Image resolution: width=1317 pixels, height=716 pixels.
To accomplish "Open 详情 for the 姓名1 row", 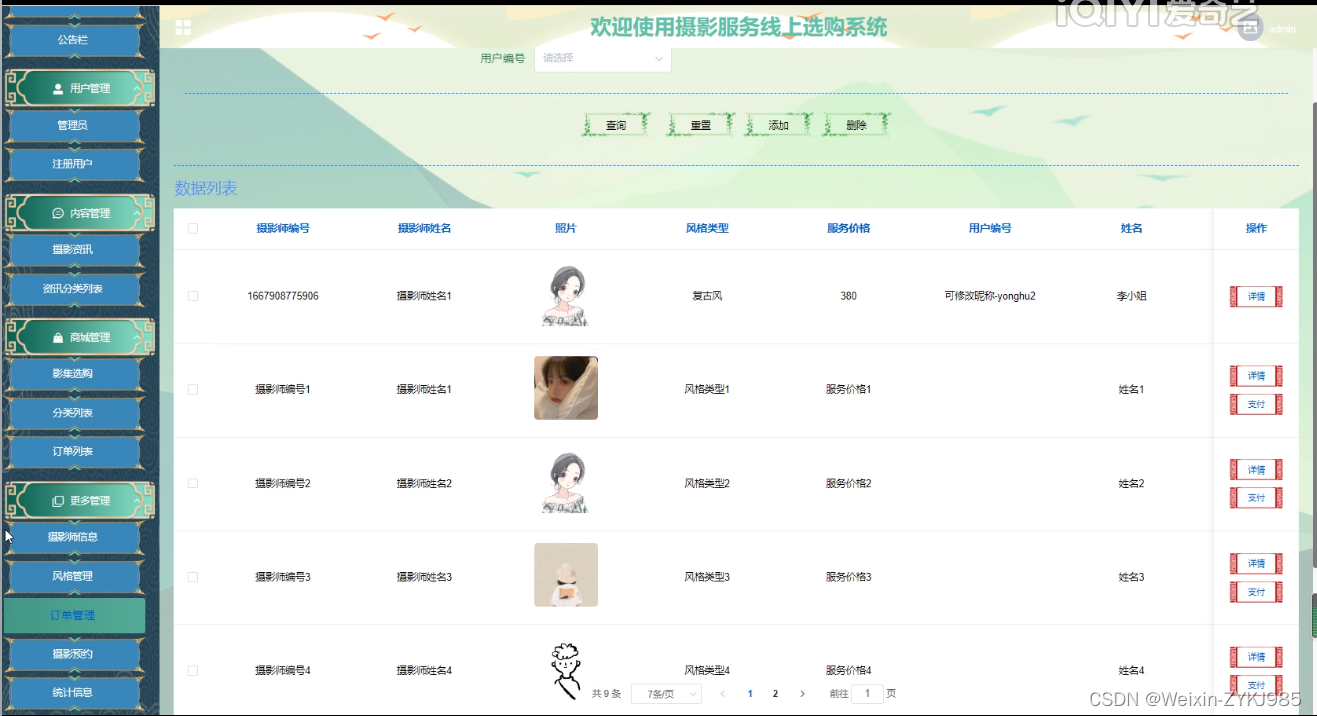I will (1256, 376).
